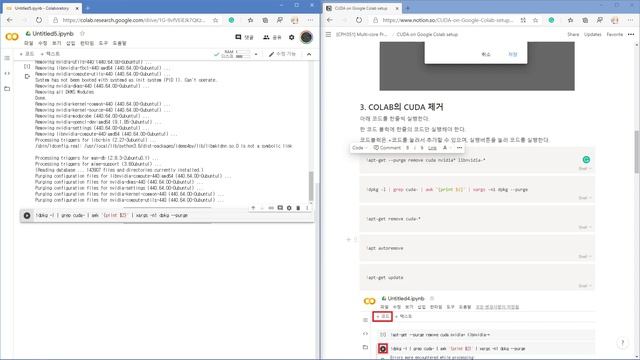640x360 pixels.
Task: Open RAM and disk dropdown arrow
Action: click(256, 54)
